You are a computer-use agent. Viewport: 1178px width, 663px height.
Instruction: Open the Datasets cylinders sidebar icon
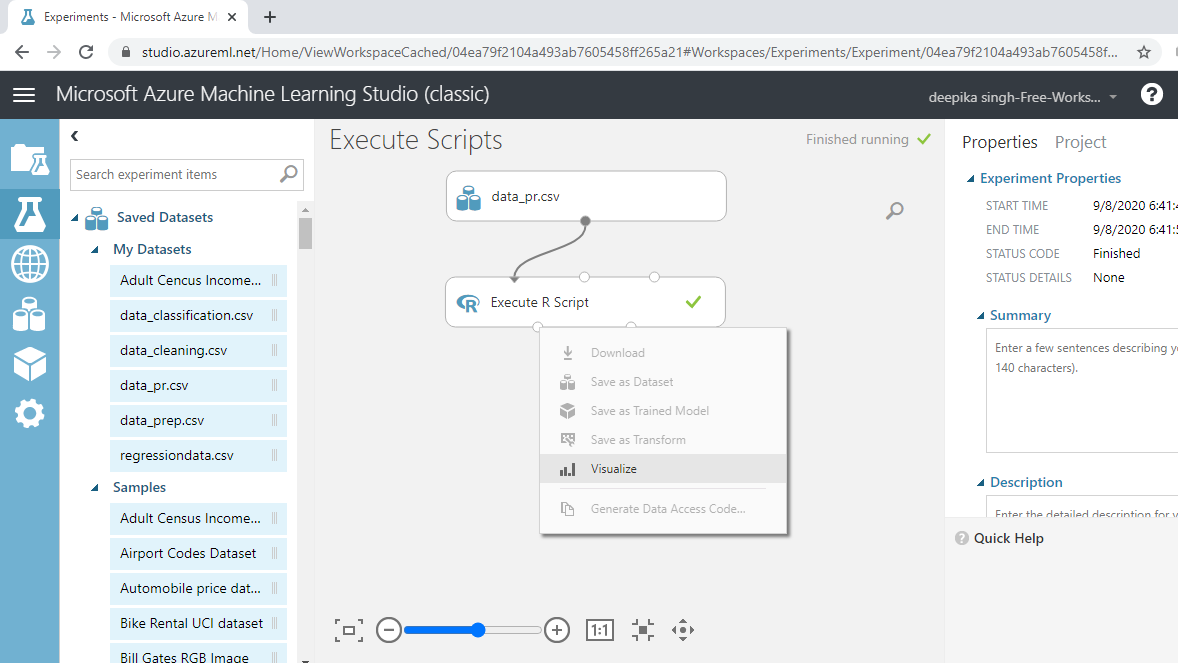click(x=30, y=314)
